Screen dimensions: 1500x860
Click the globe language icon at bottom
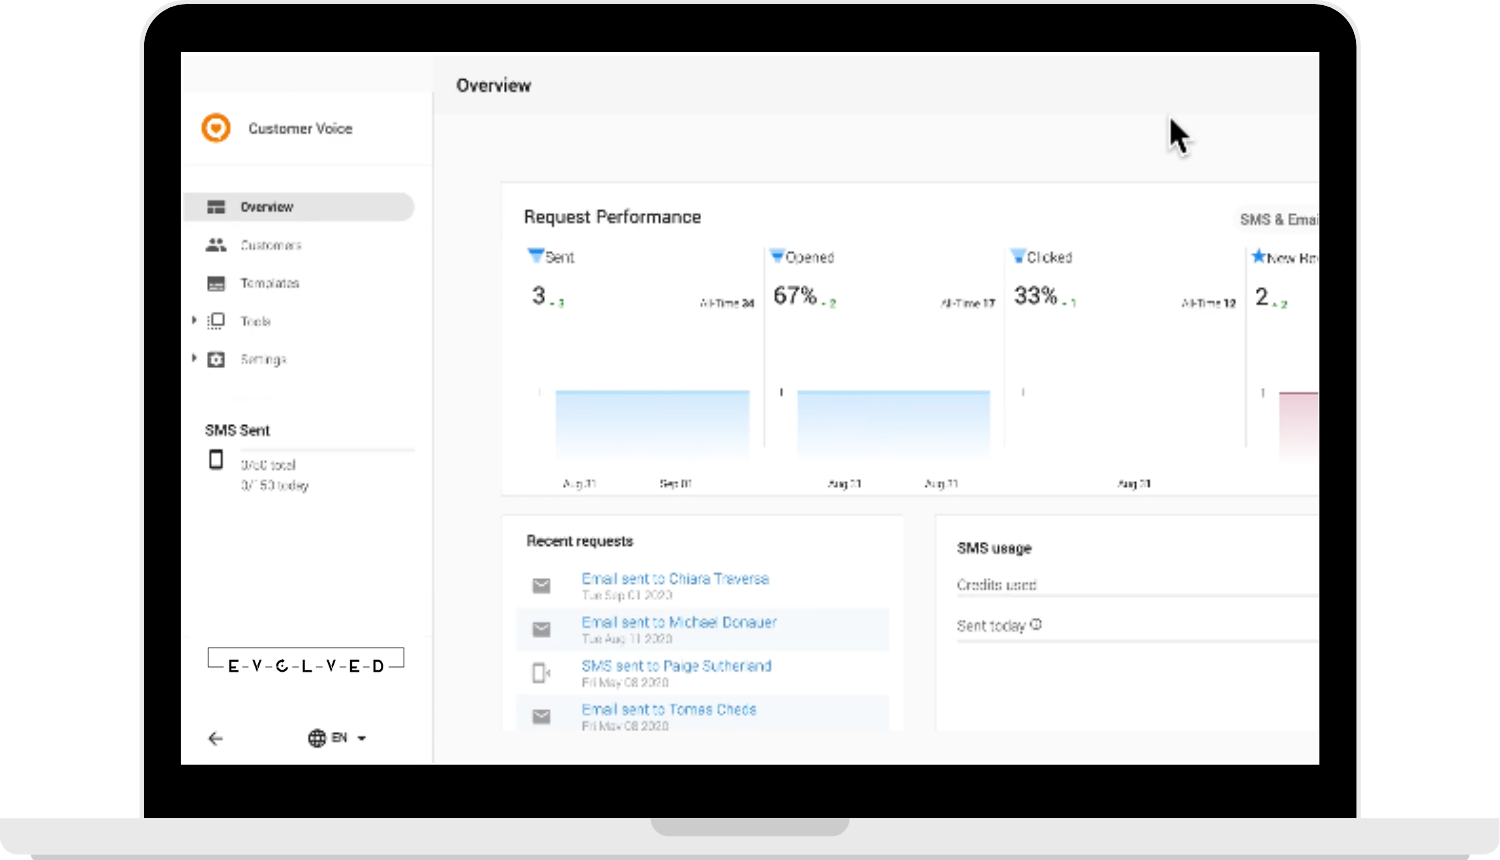point(316,738)
